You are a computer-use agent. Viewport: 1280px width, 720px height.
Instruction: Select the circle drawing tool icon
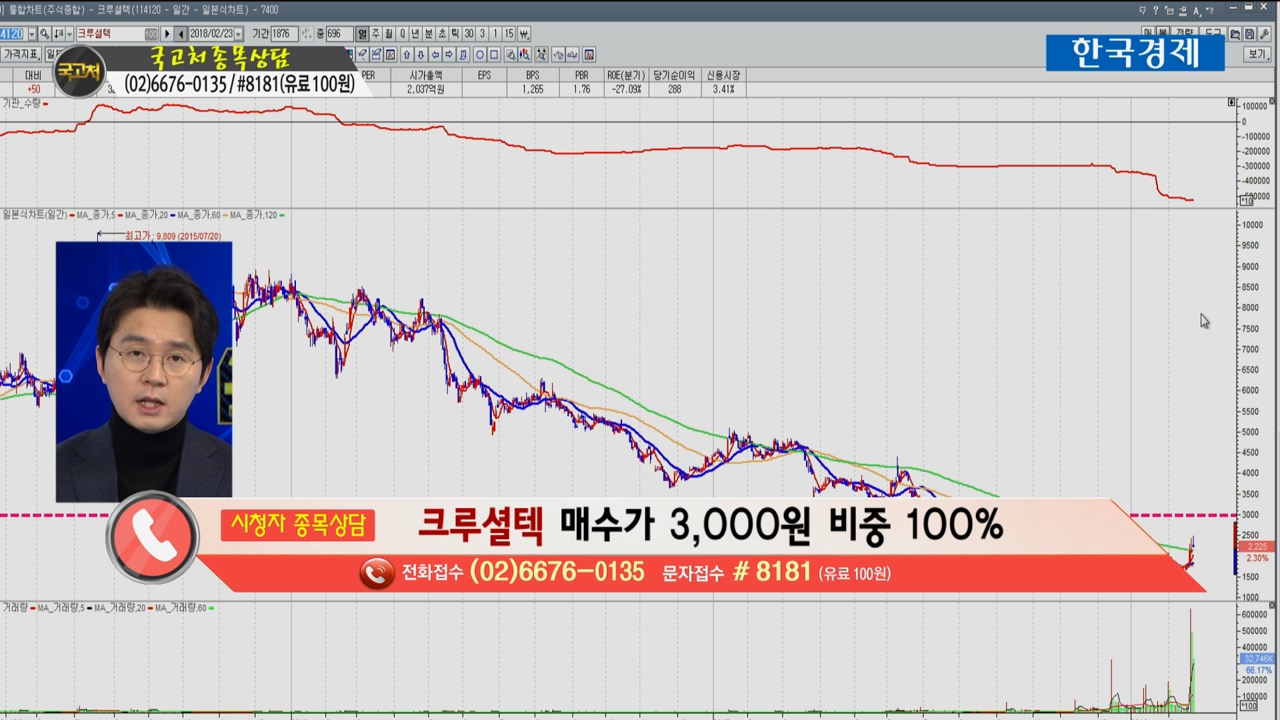[480, 54]
